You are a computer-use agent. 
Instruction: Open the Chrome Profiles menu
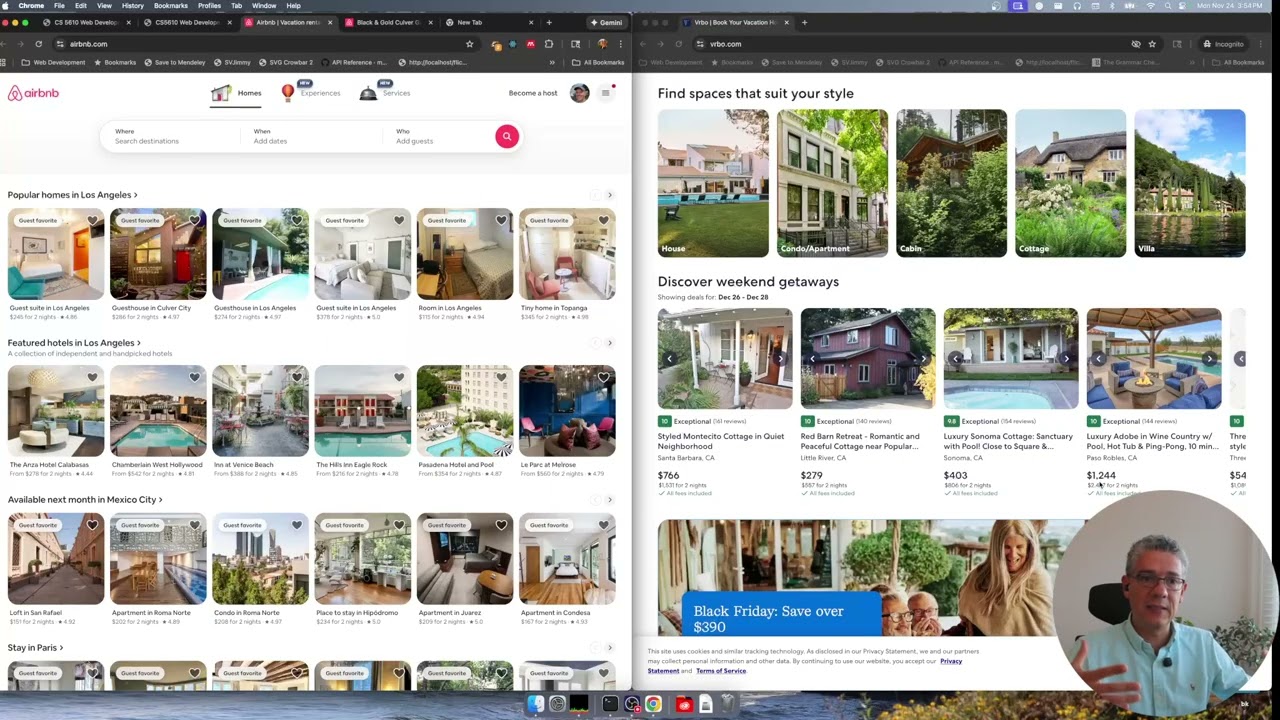[209, 6]
